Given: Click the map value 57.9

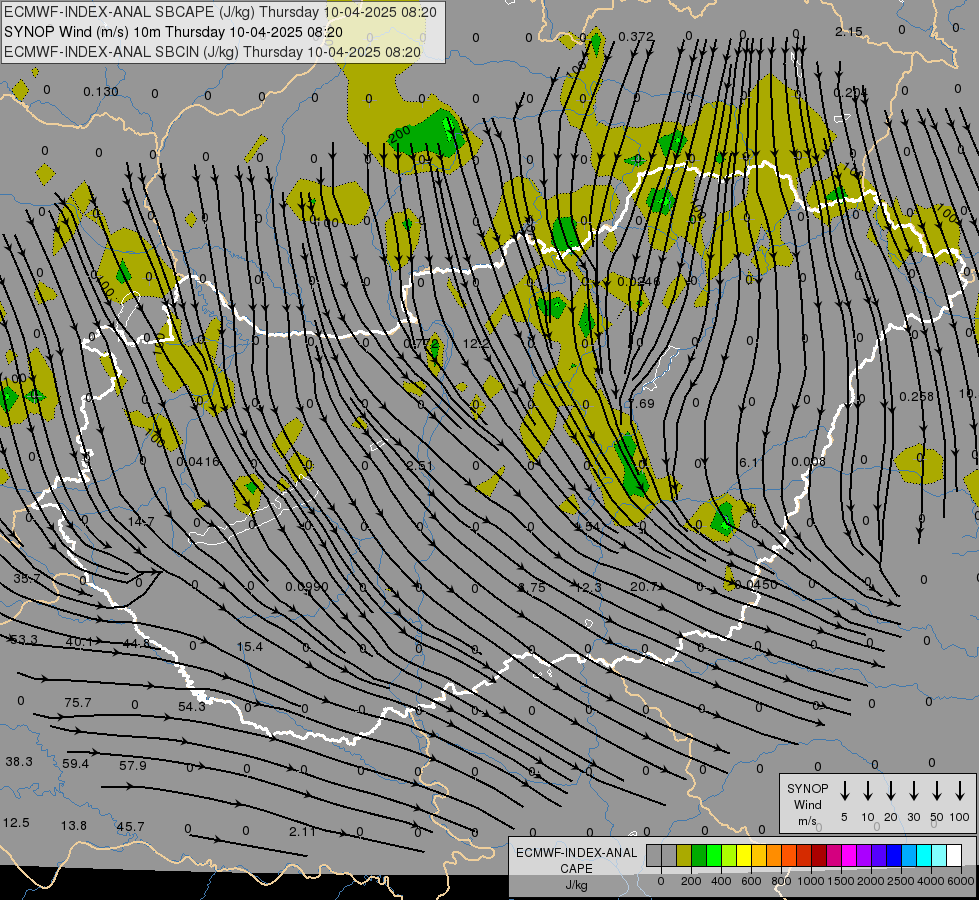Looking at the screenshot, I should tap(132, 765).
